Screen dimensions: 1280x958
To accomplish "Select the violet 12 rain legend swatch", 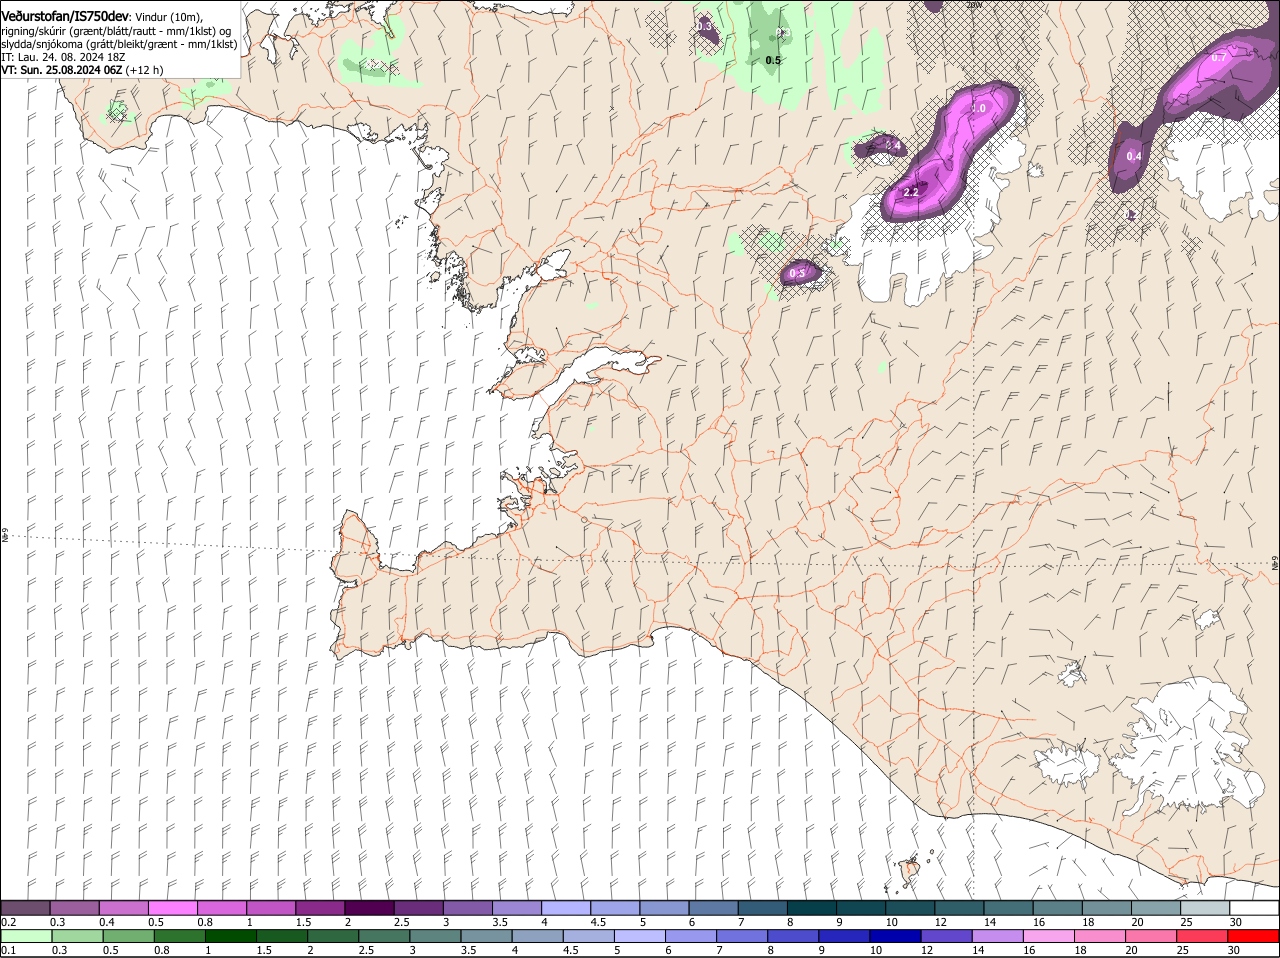I will click(x=946, y=937).
